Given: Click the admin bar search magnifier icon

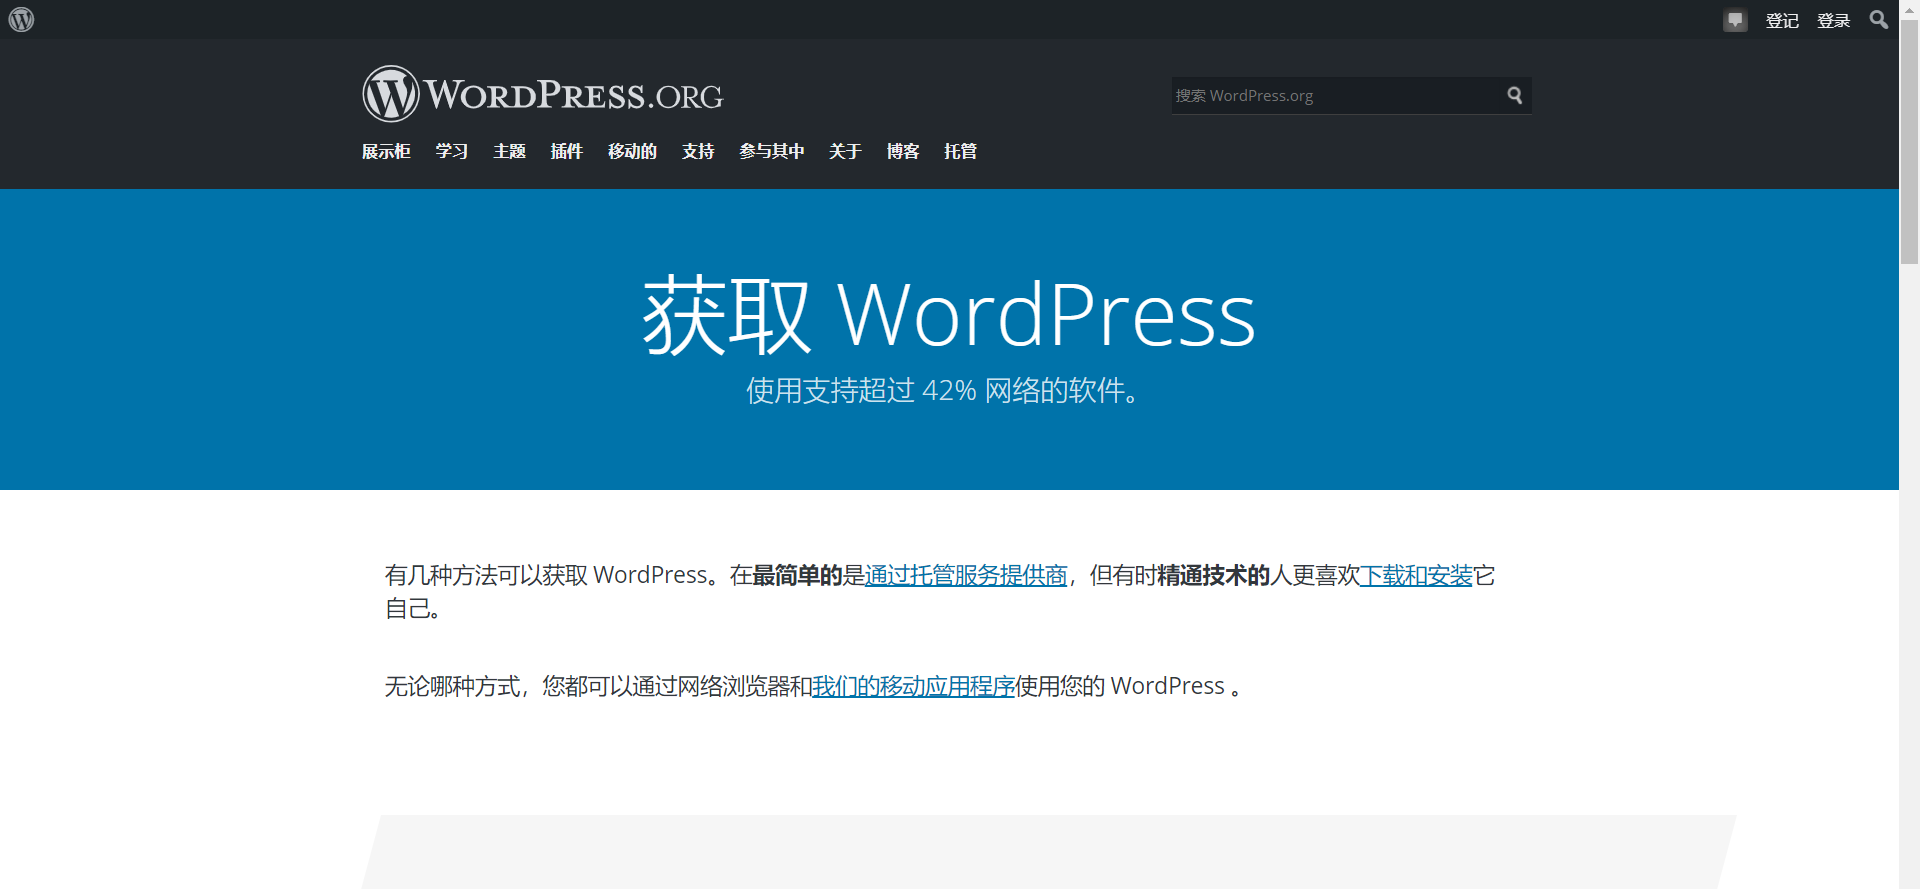Looking at the screenshot, I should (x=1879, y=20).
